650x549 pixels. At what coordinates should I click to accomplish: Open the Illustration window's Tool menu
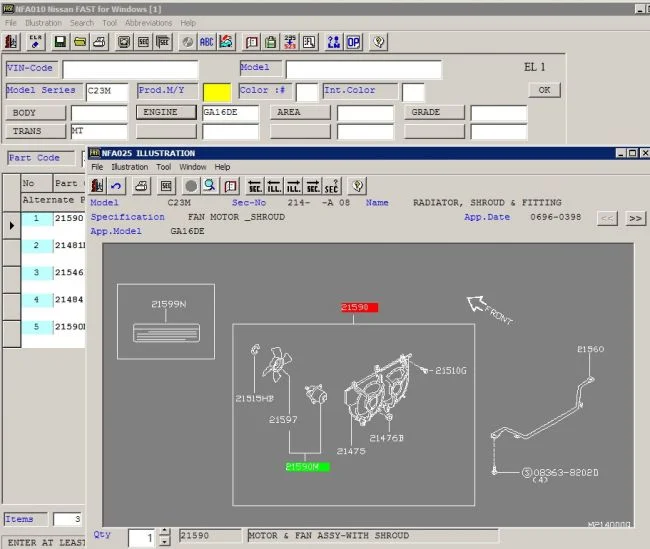pos(163,167)
